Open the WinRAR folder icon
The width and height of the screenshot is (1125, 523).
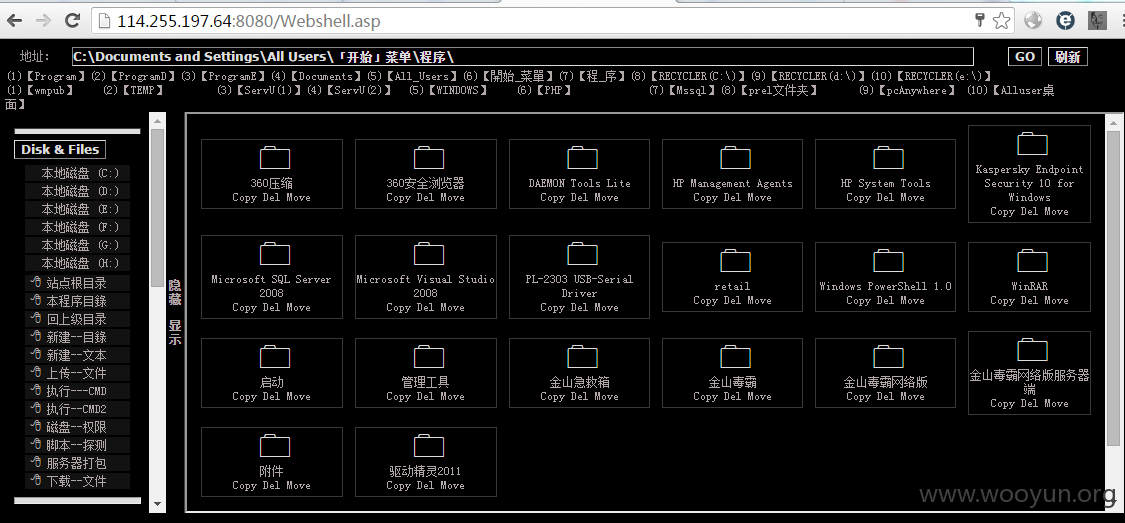pos(1032,261)
